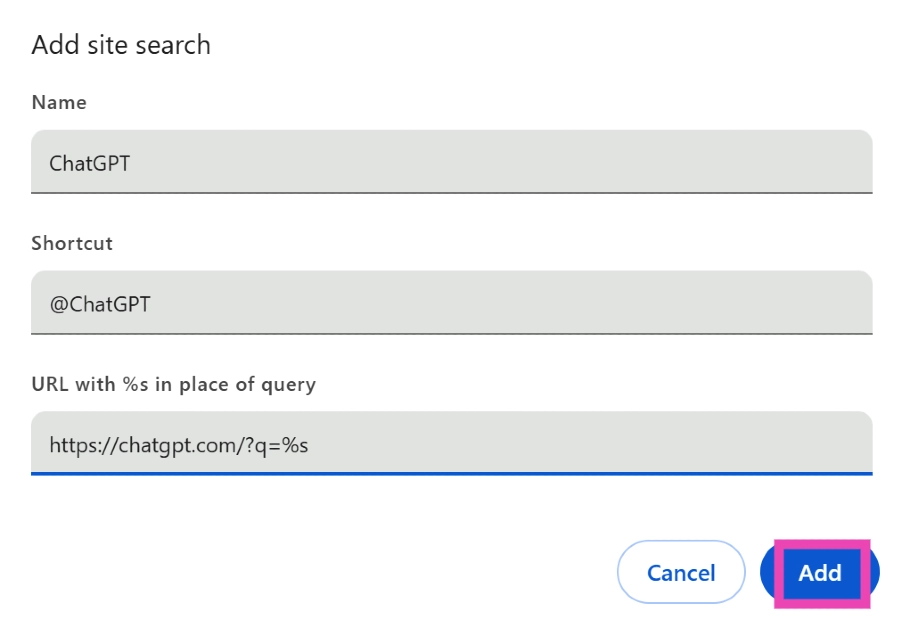Confirm the site search with Add
This screenshot has height=628, width=902.
click(820, 573)
